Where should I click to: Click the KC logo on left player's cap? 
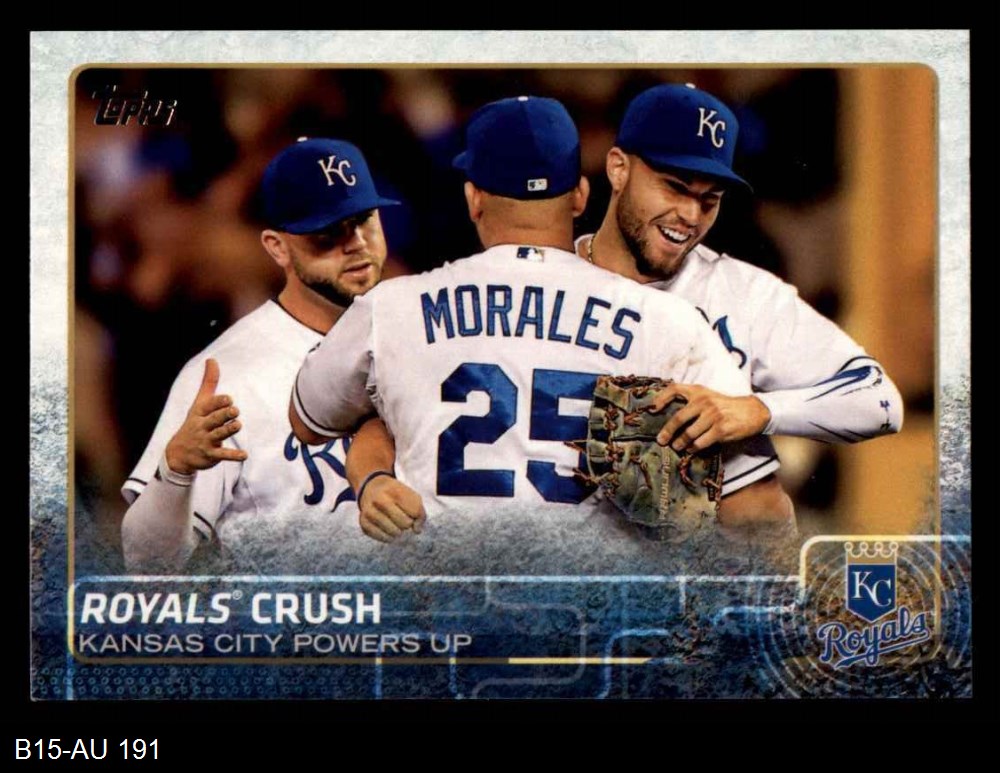pos(336,170)
